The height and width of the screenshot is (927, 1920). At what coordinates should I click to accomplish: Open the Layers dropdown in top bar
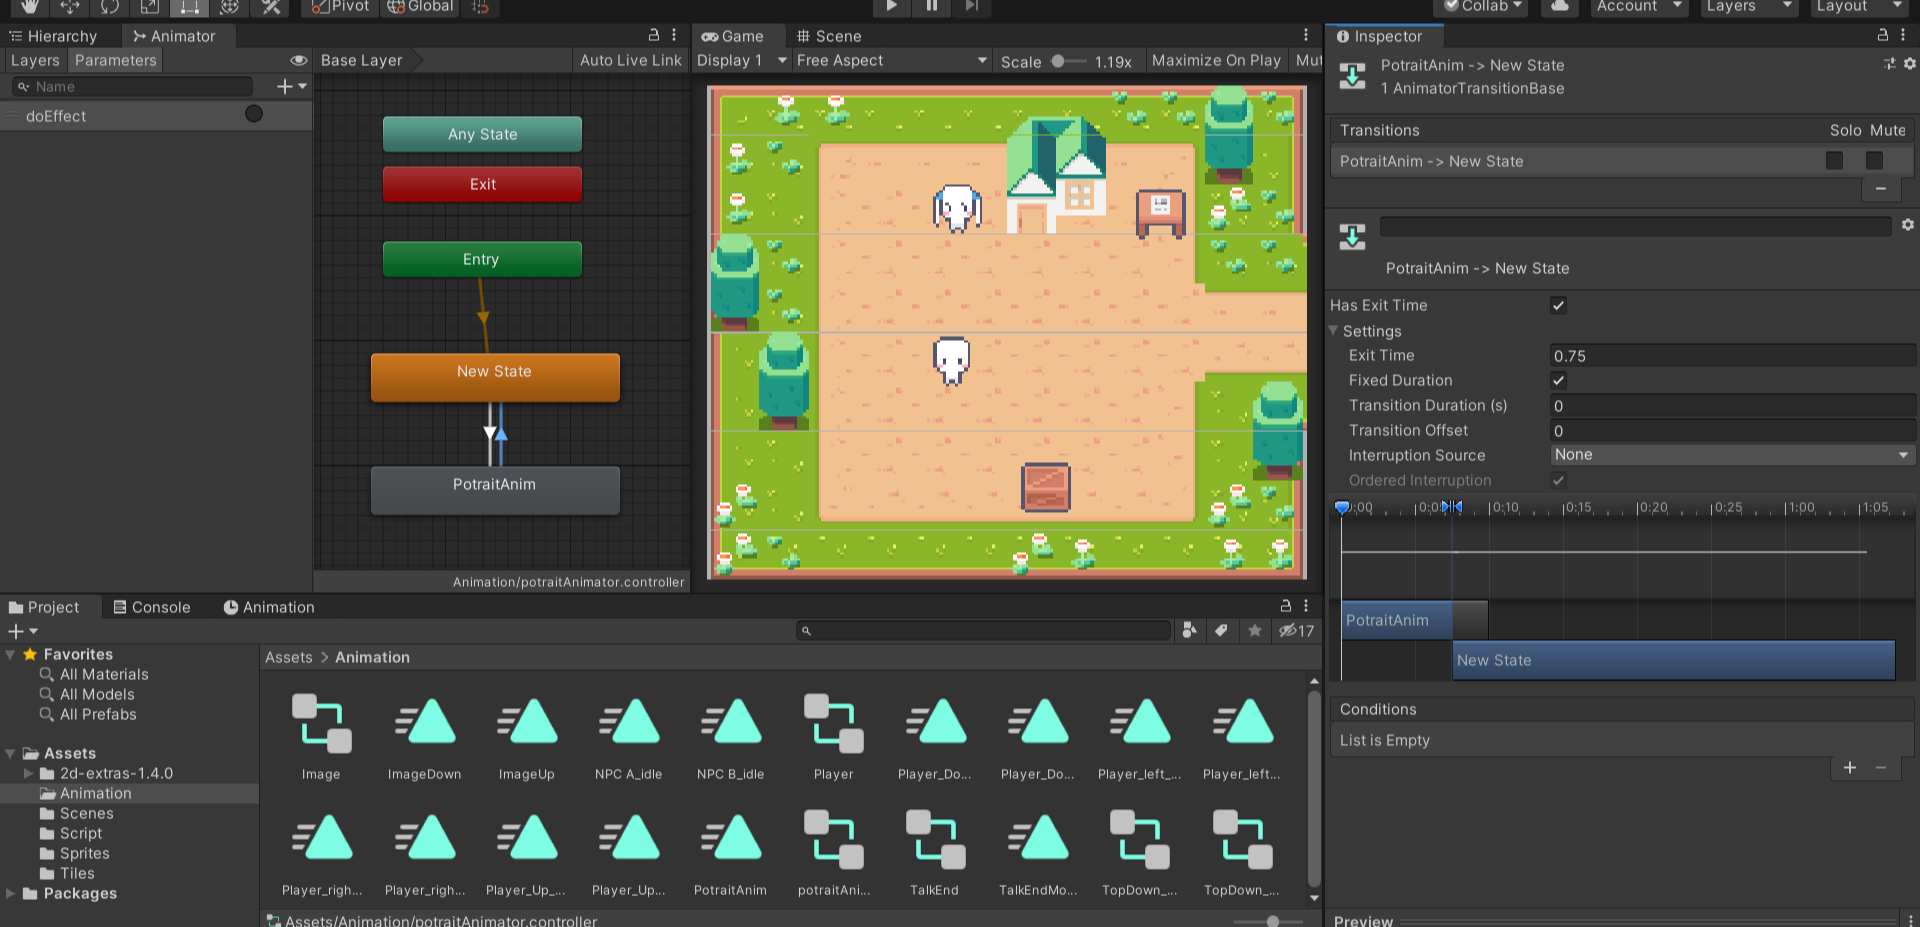tap(1748, 6)
